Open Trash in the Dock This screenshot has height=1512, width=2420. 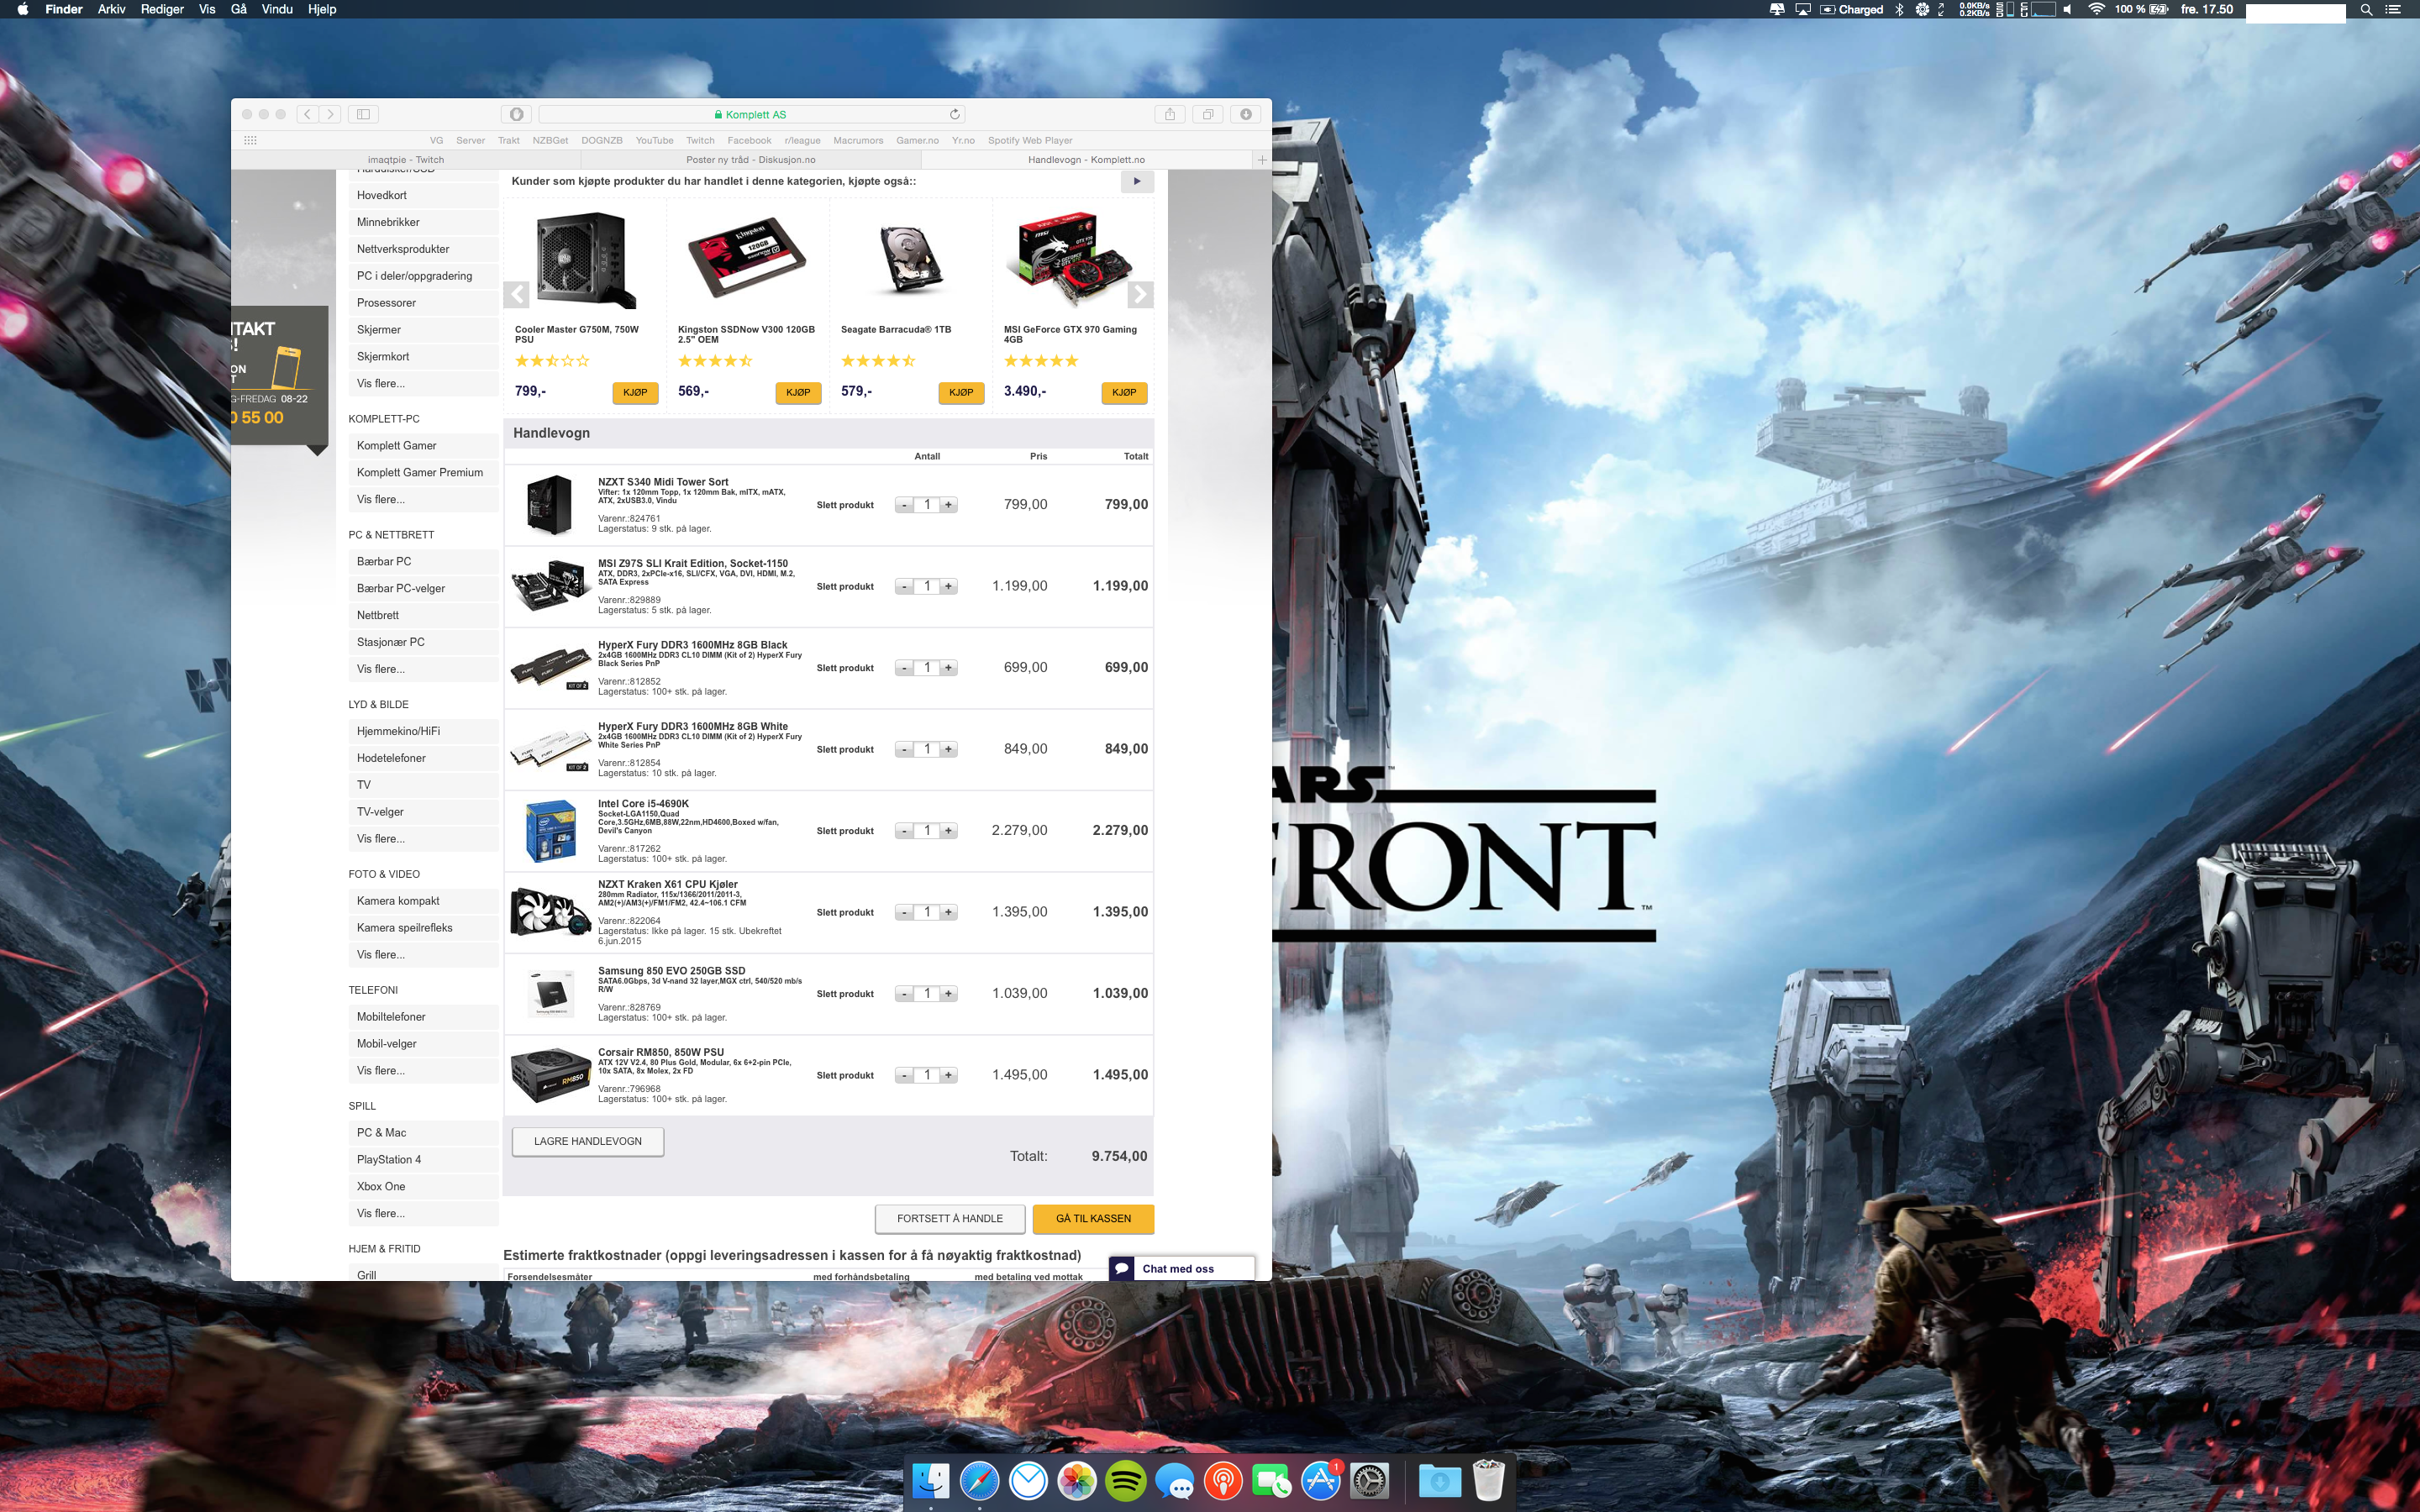tap(1488, 1481)
